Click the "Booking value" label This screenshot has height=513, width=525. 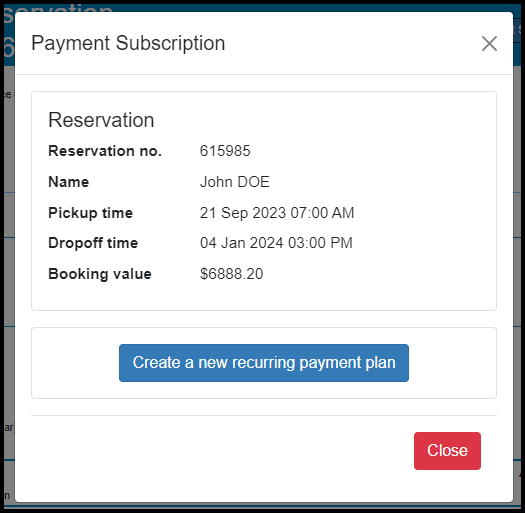[100, 274]
